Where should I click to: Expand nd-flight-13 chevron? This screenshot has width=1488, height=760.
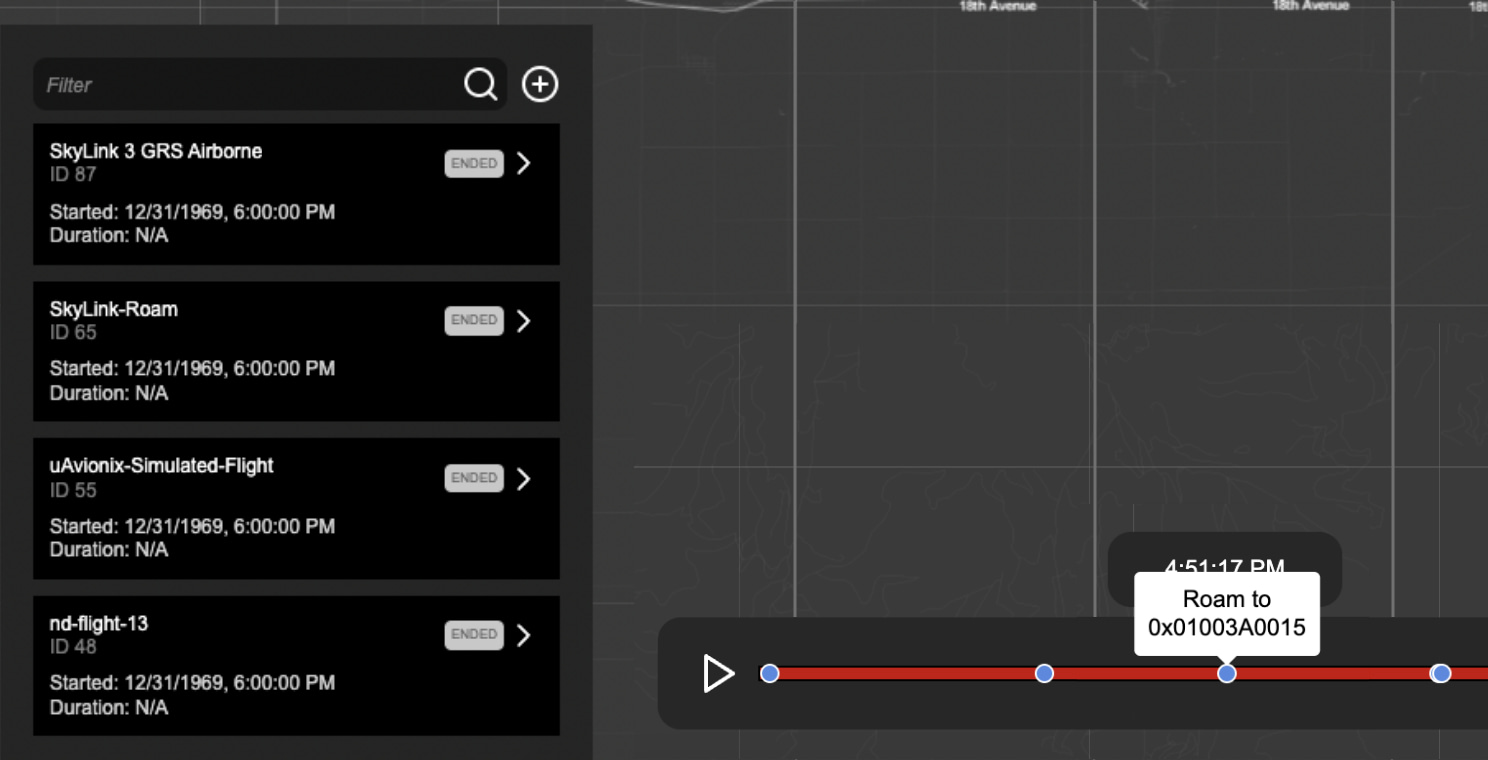[523, 635]
